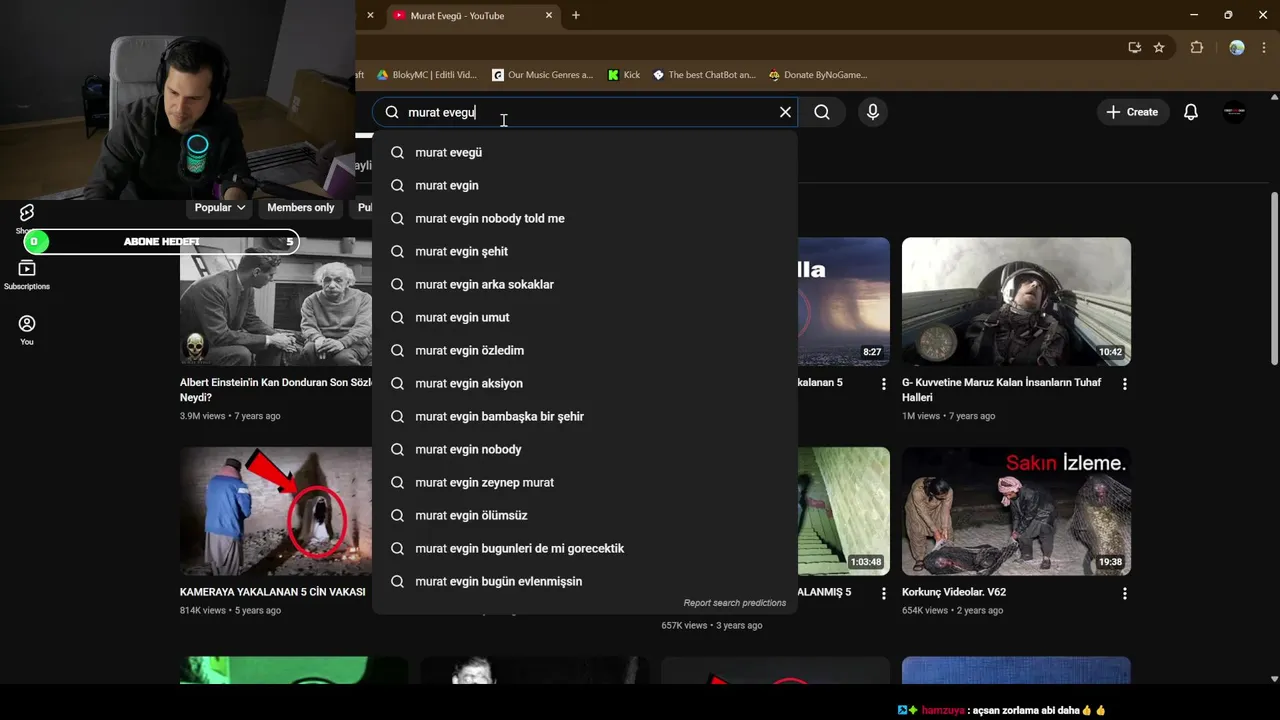Choose suggestion murat evgin nobody told me
Screen dimensions: 1280x720
pos(585,218)
